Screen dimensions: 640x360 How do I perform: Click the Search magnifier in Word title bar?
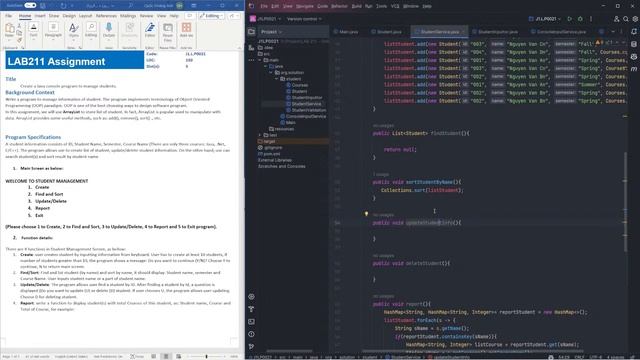click(x=131, y=6)
